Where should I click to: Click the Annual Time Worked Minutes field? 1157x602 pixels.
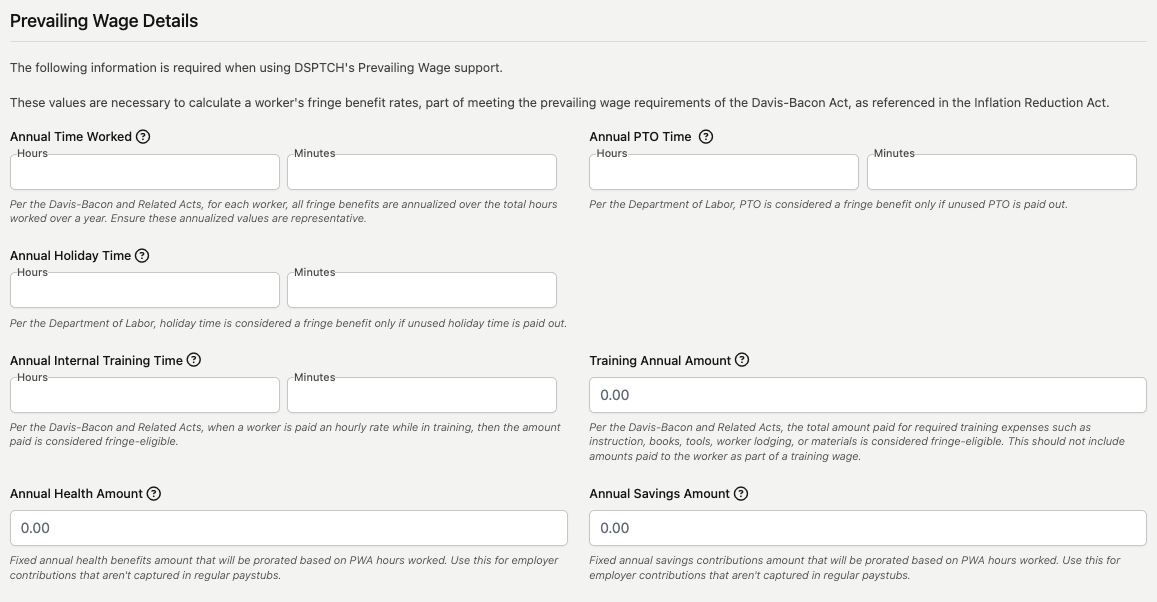point(421,173)
